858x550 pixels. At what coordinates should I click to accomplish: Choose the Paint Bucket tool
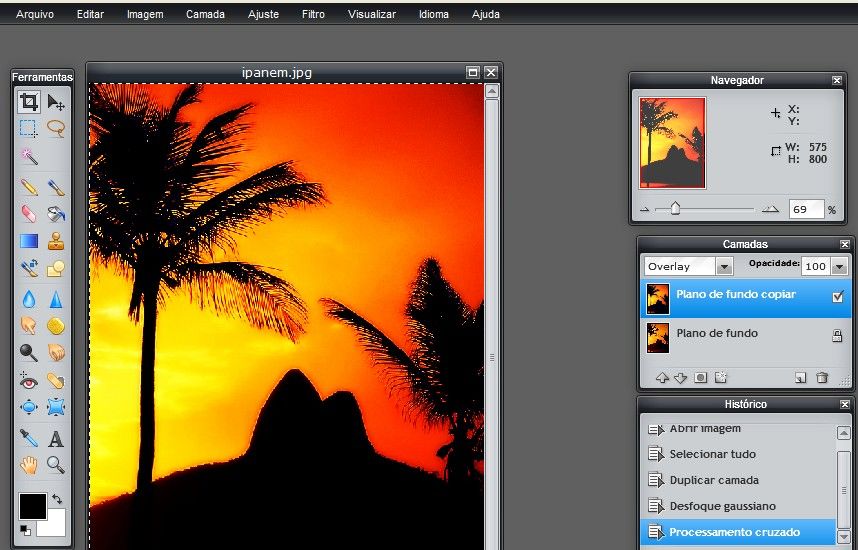tap(56, 214)
